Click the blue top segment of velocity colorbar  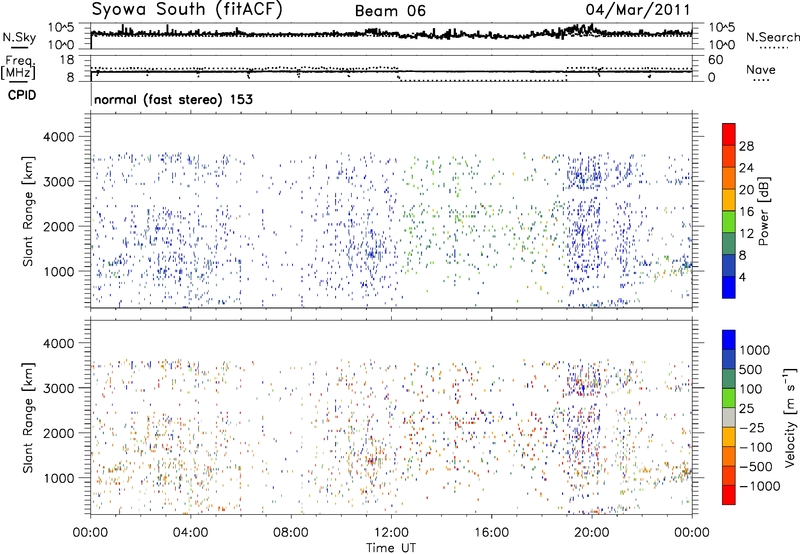click(729, 340)
